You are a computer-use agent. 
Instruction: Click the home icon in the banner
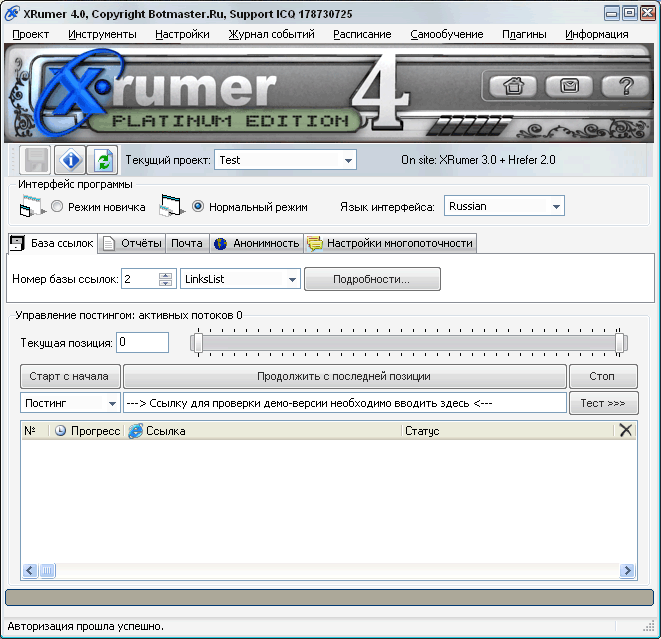(513, 86)
